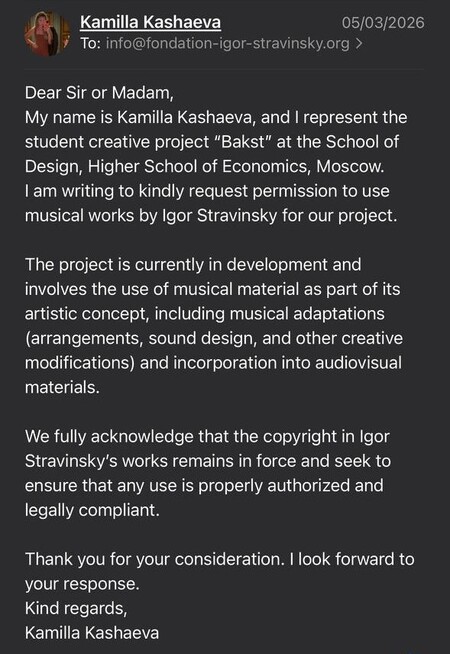Tap the "legally compliant." closing line
The image size is (450, 654).
(92, 510)
